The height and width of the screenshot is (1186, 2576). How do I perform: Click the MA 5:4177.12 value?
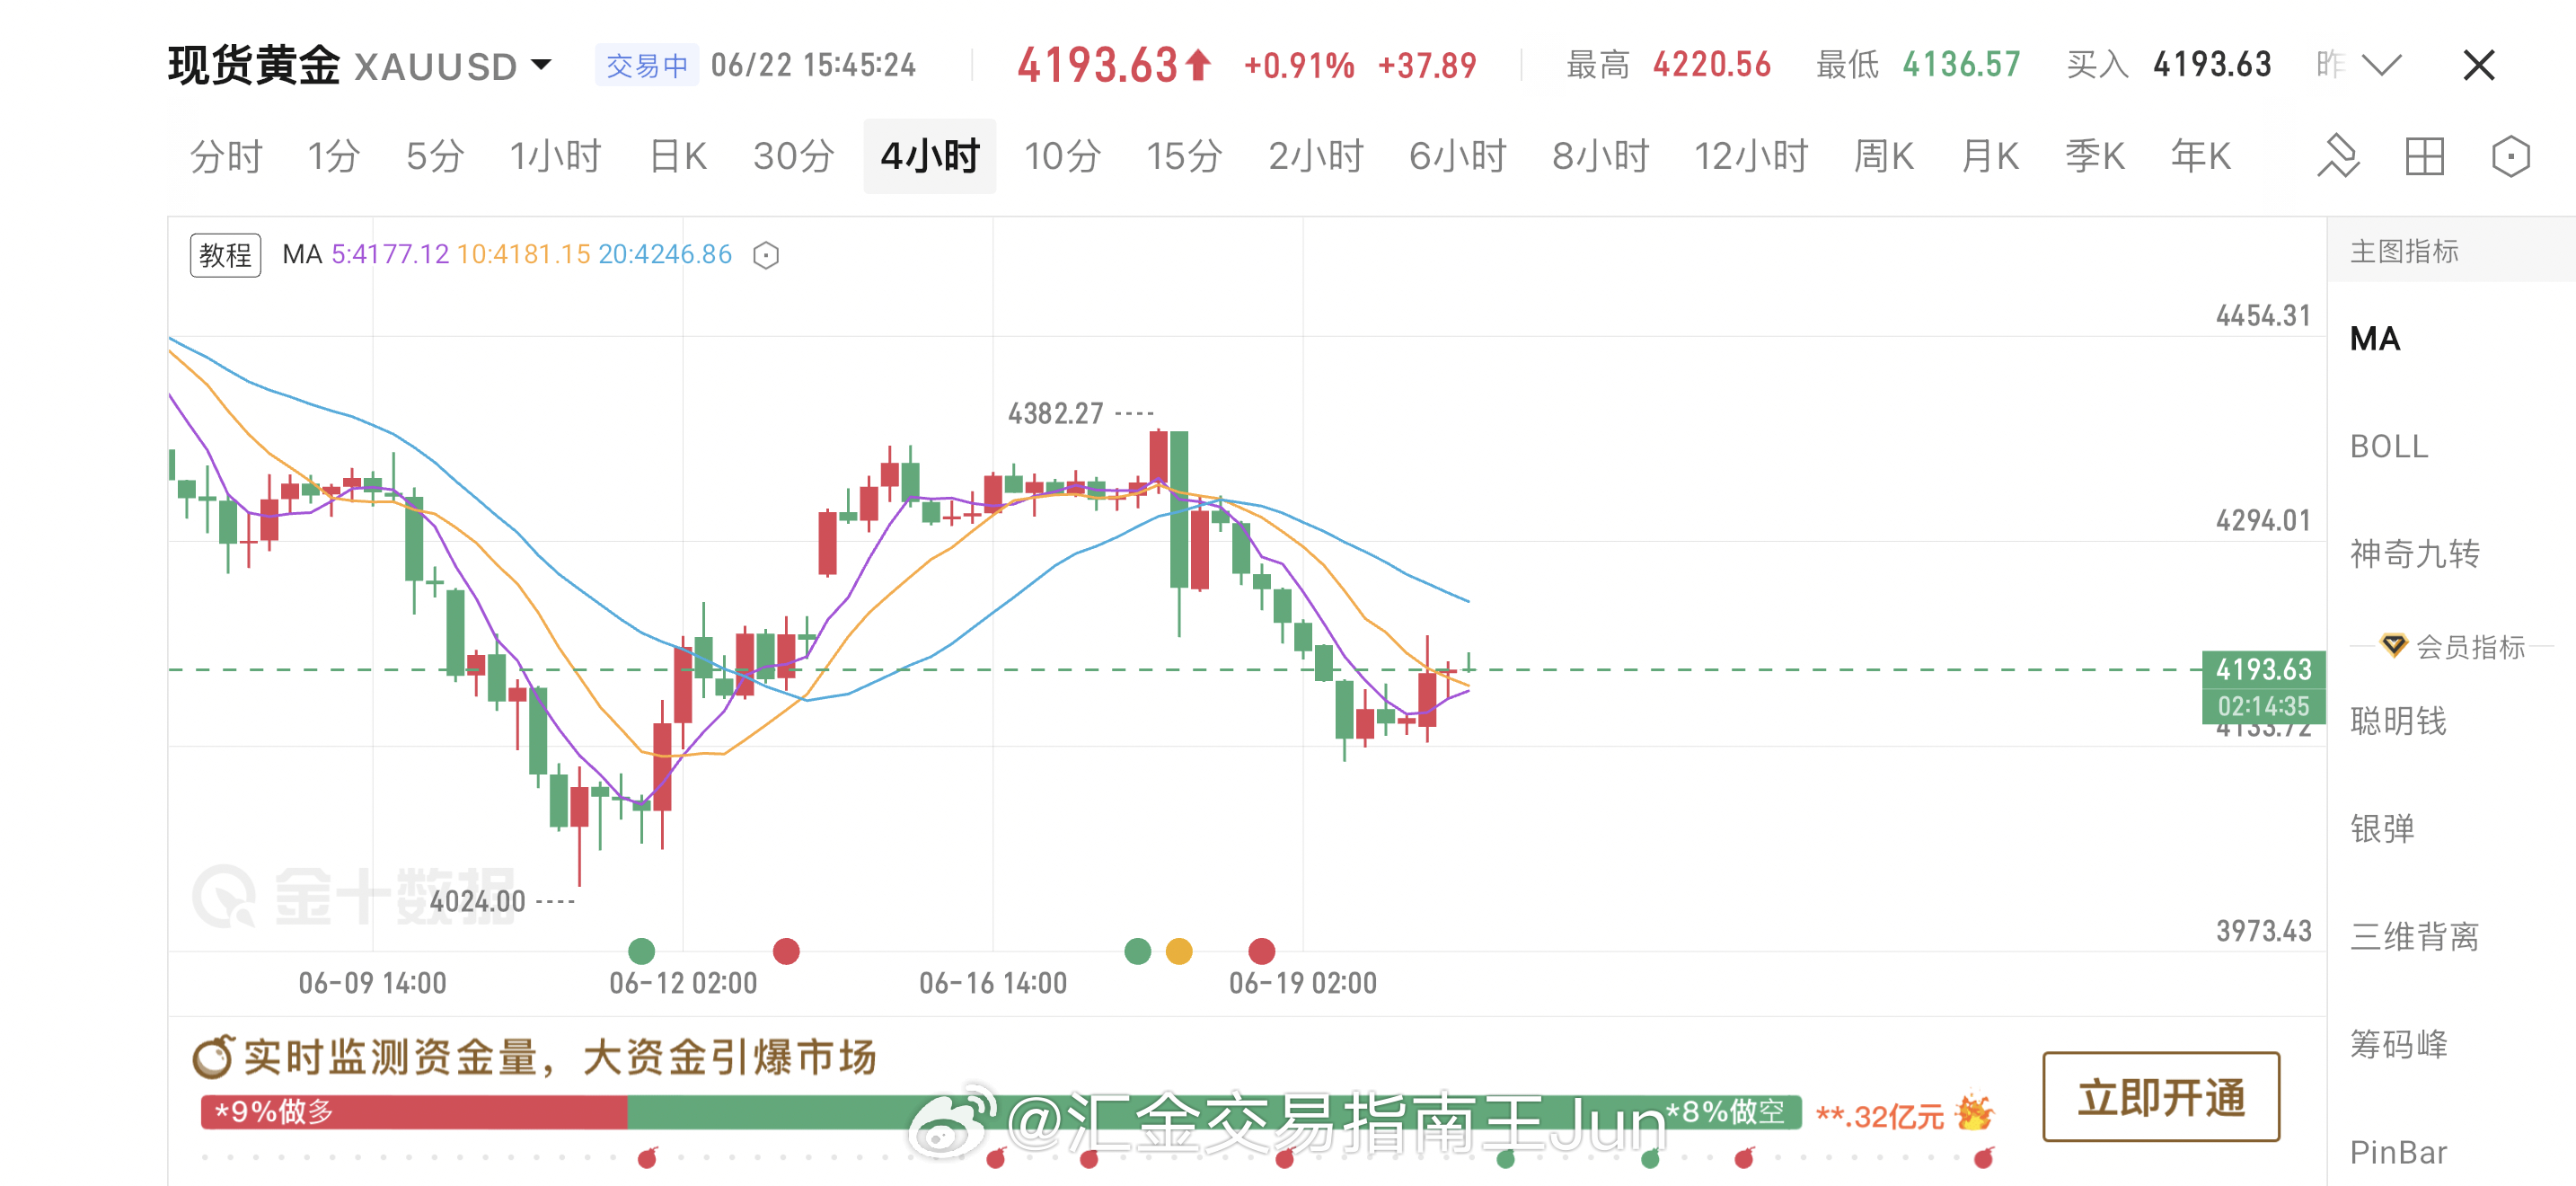[390, 254]
